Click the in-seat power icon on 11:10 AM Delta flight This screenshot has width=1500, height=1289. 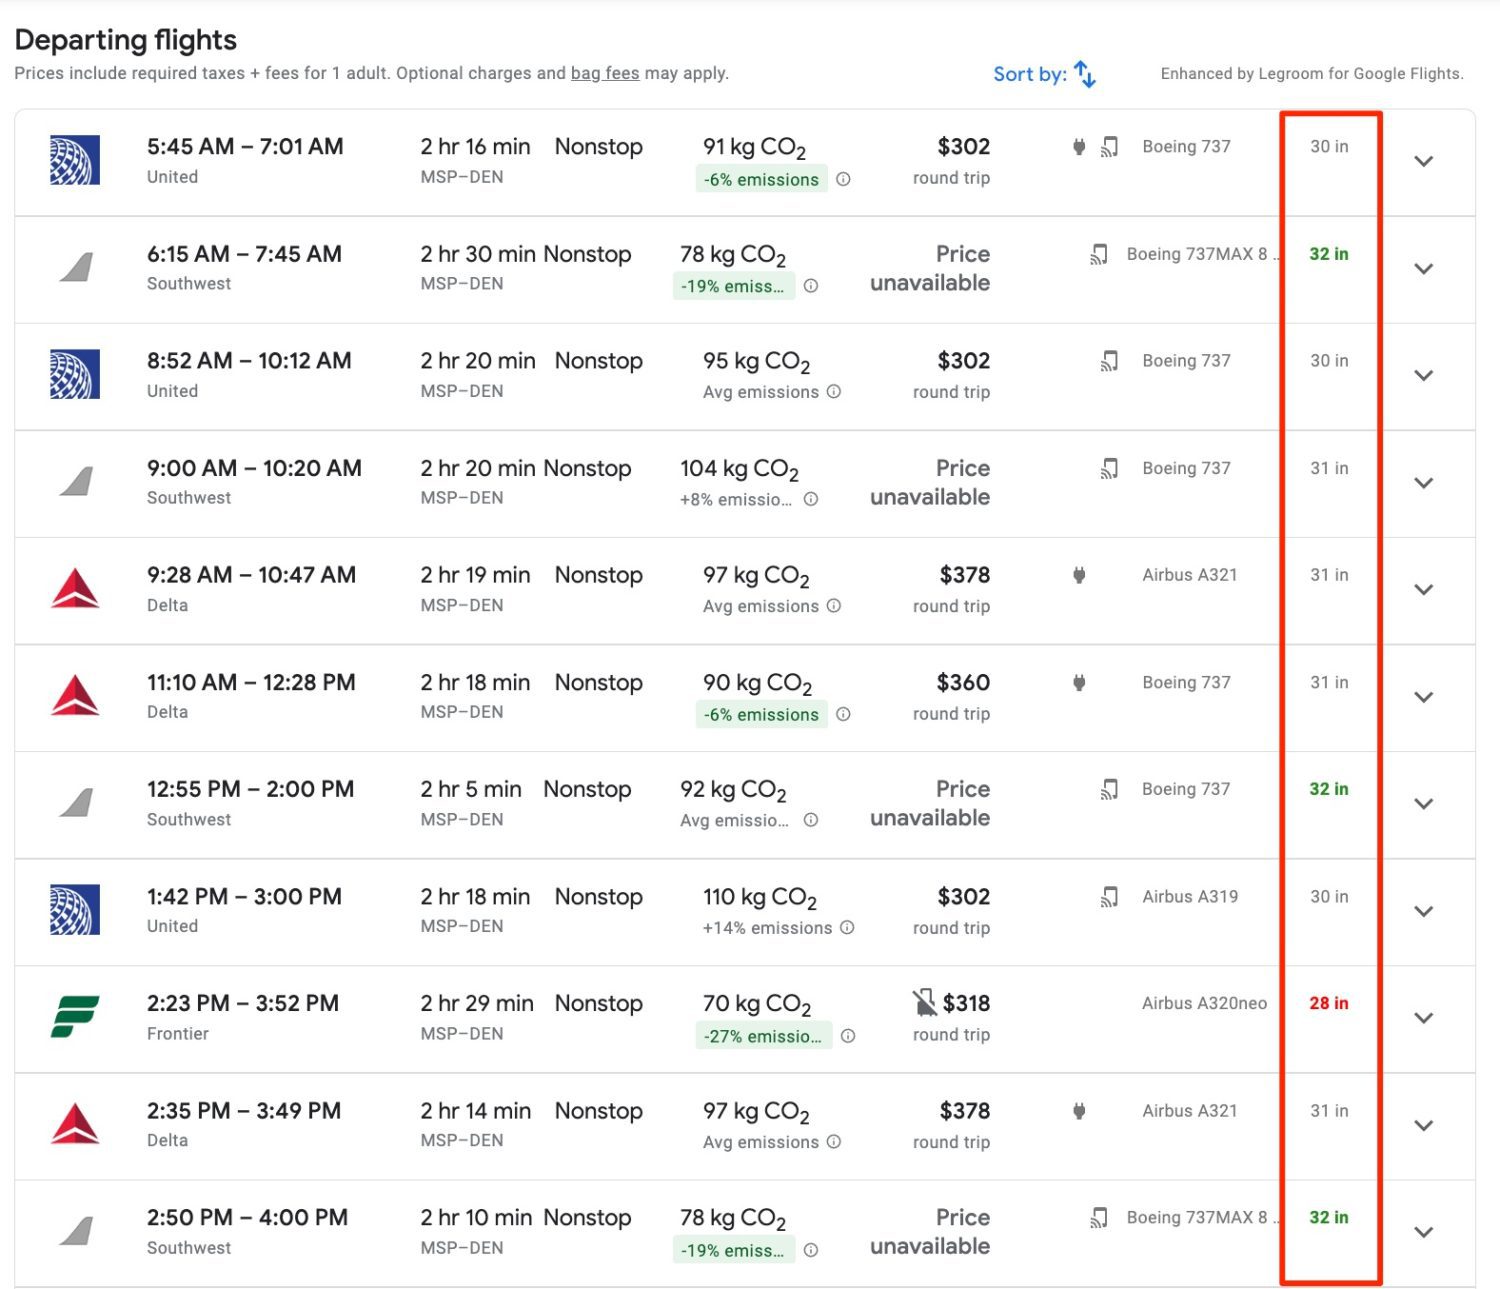click(1078, 682)
